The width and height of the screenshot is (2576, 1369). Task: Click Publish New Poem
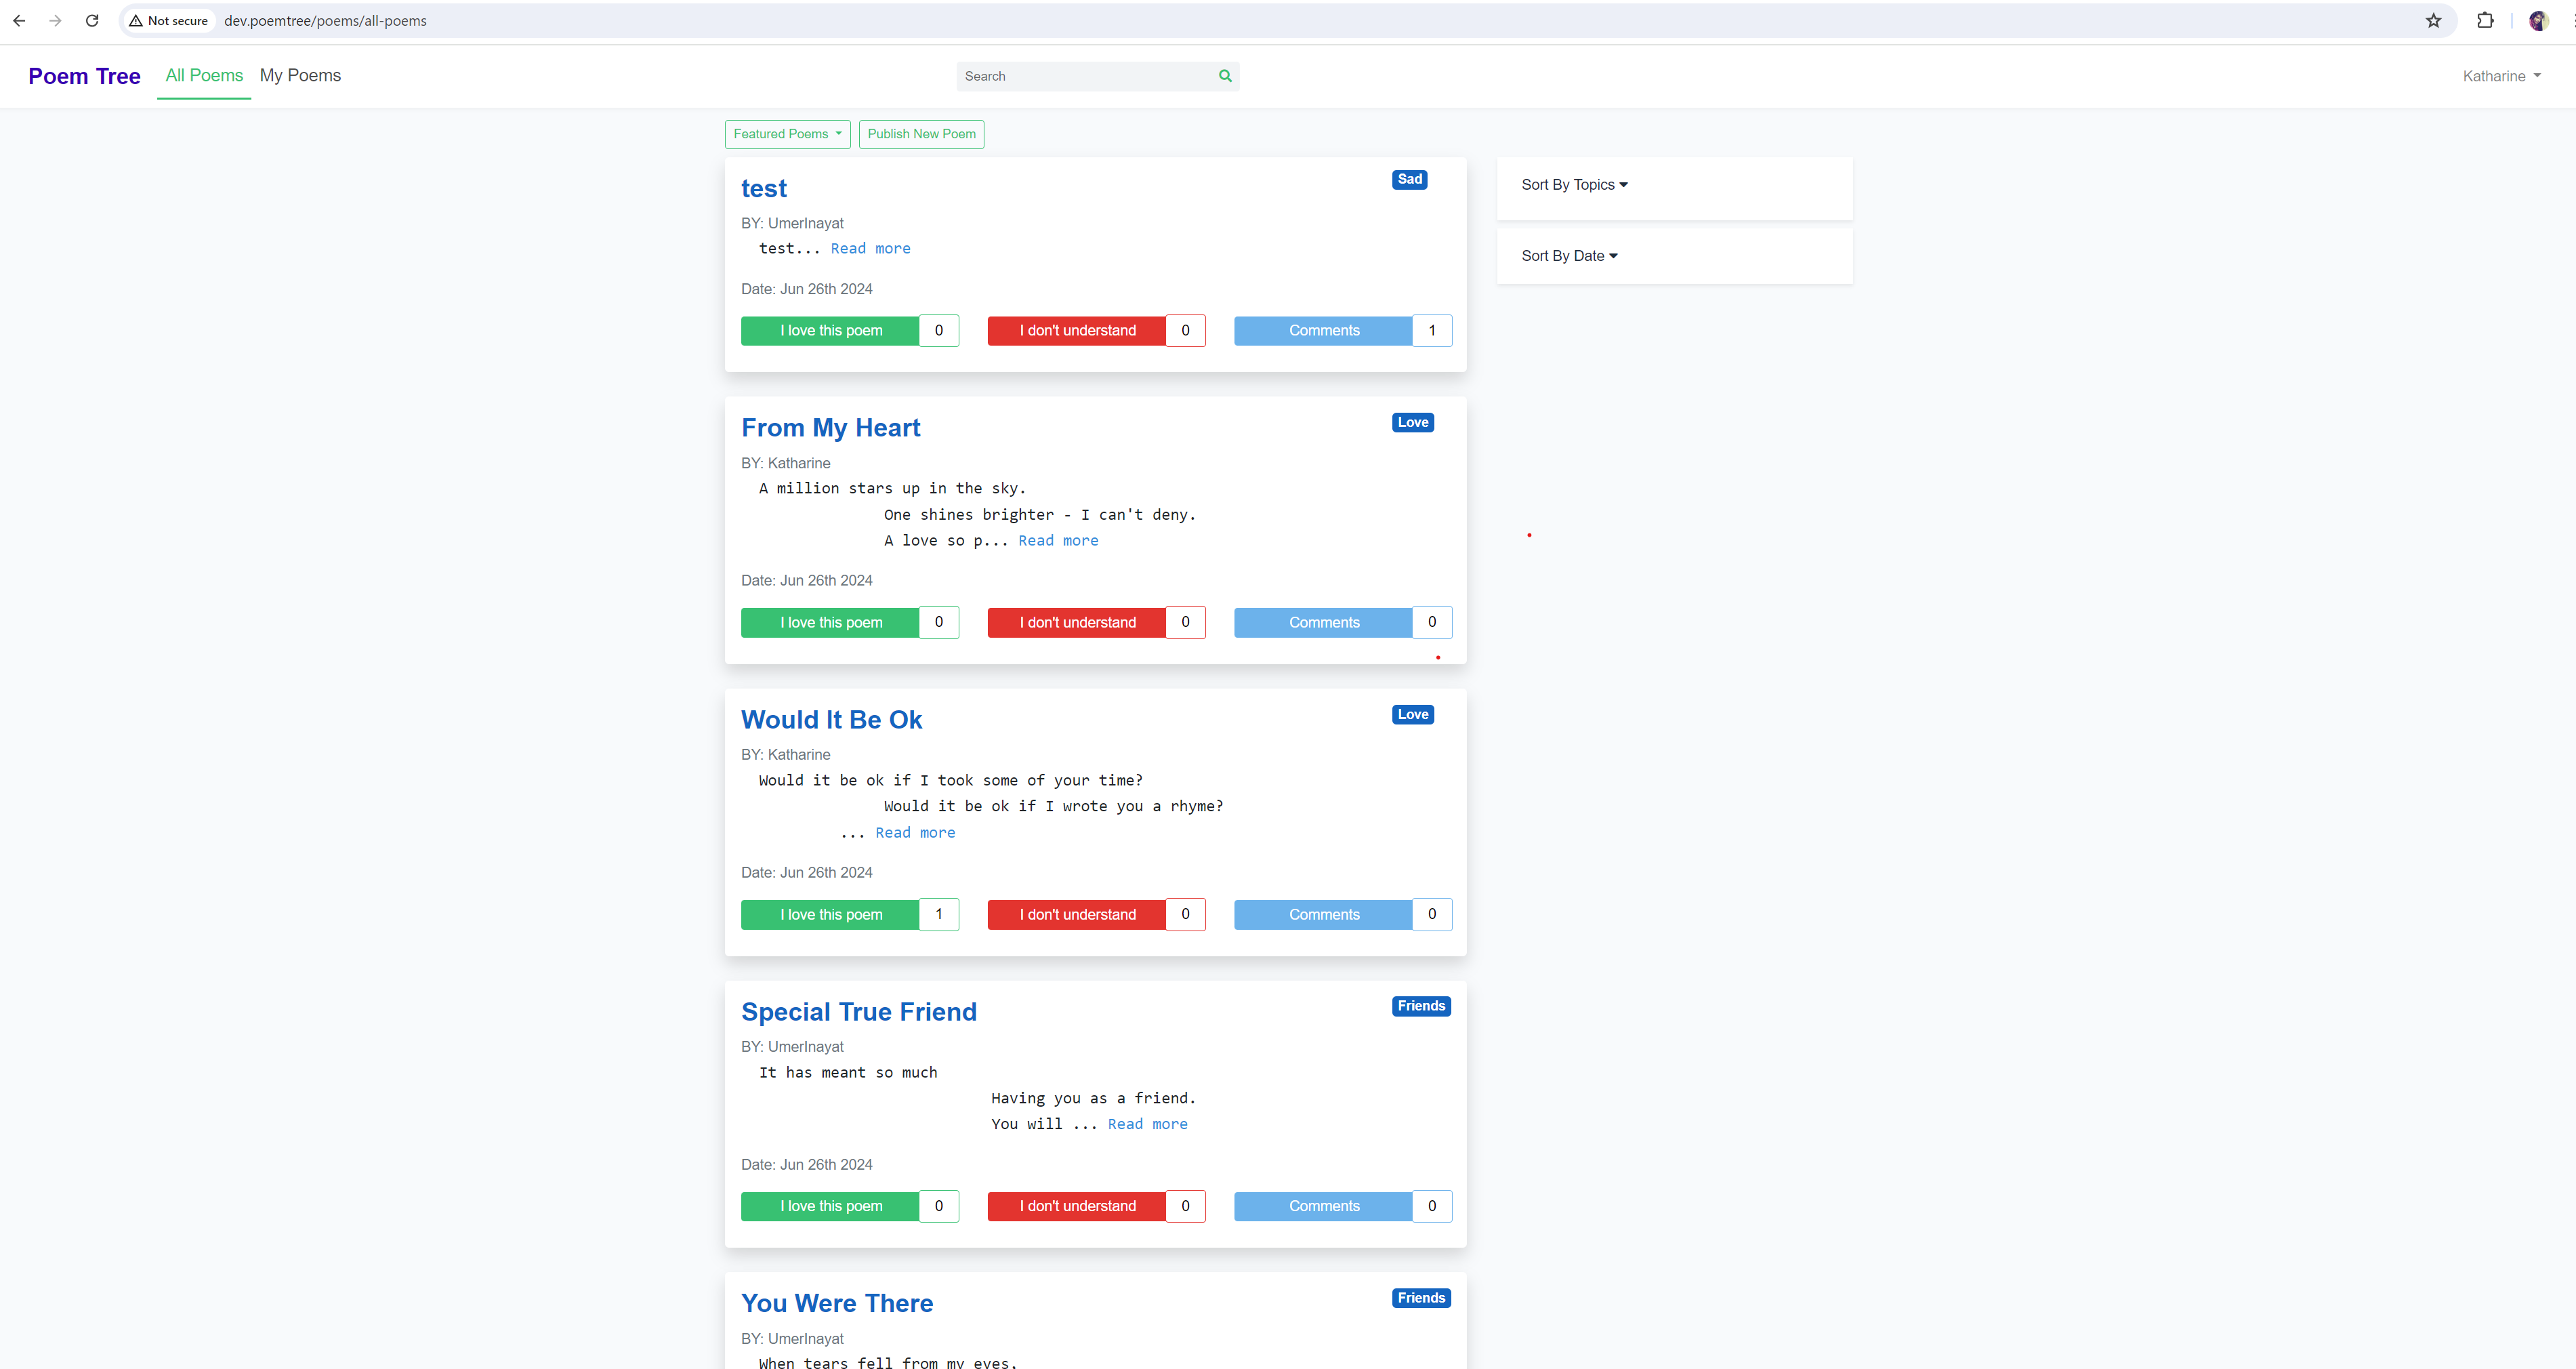coord(921,134)
